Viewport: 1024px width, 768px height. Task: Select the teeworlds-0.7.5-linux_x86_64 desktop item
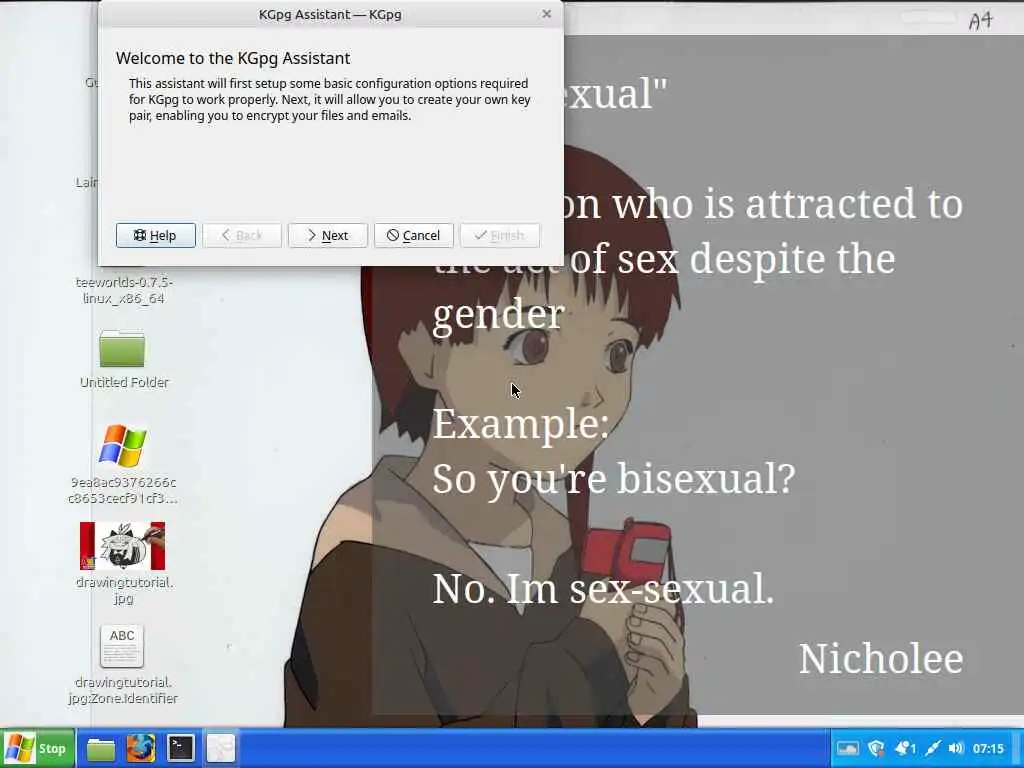[x=123, y=290]
